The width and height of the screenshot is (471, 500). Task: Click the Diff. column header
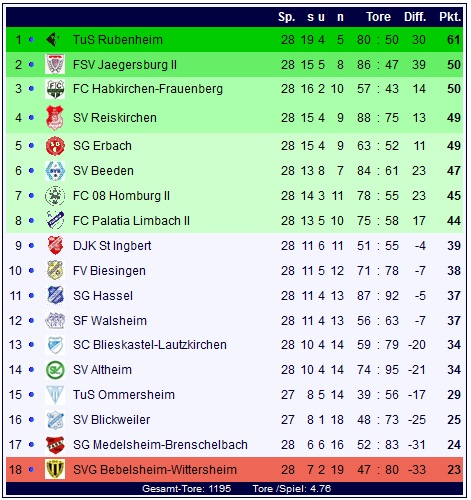click(x=415, y=17)
